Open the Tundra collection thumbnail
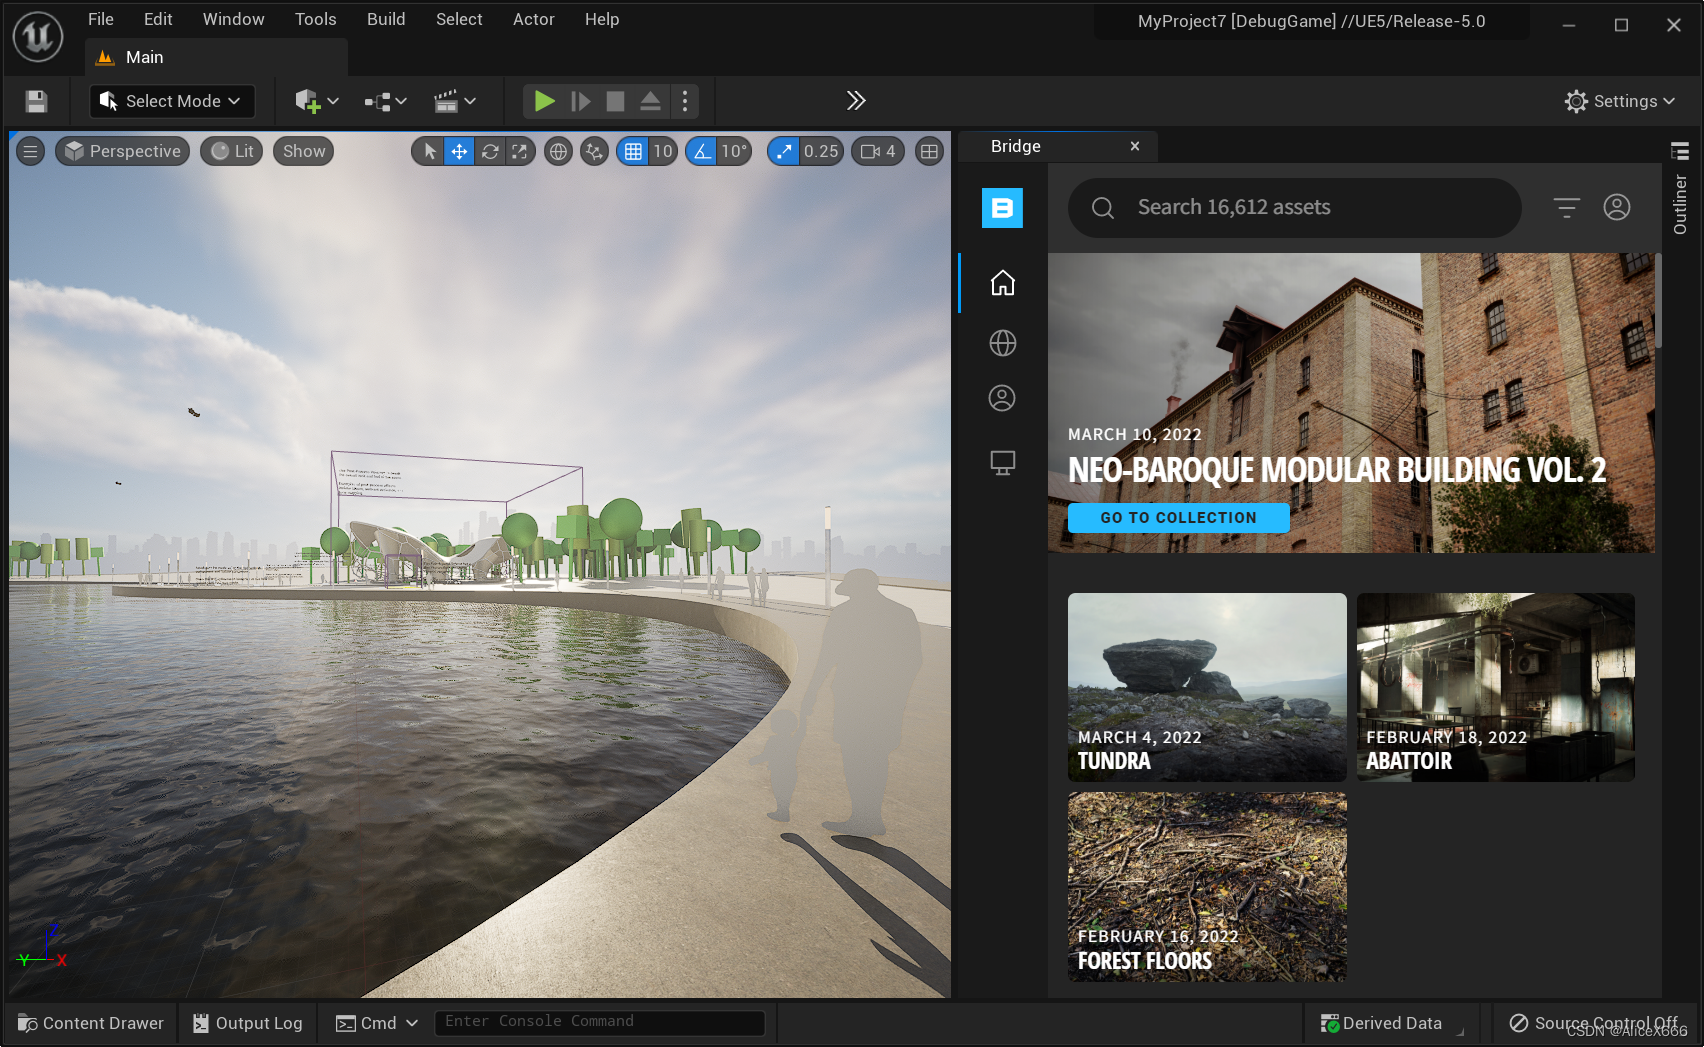The width and height of the screenshot is (1704, 1047). tap(1207, 687)
